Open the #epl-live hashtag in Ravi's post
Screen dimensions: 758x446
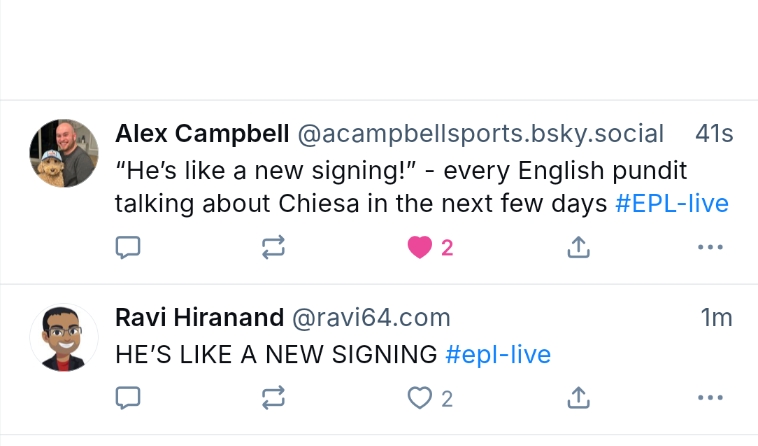pos(497,354)
